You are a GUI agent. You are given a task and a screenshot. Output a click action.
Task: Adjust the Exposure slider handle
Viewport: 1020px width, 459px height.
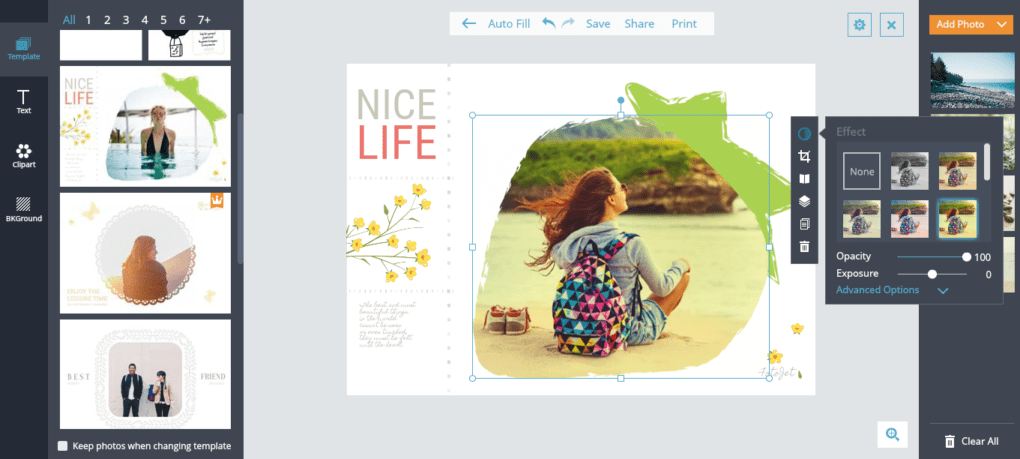click(932, 274)
